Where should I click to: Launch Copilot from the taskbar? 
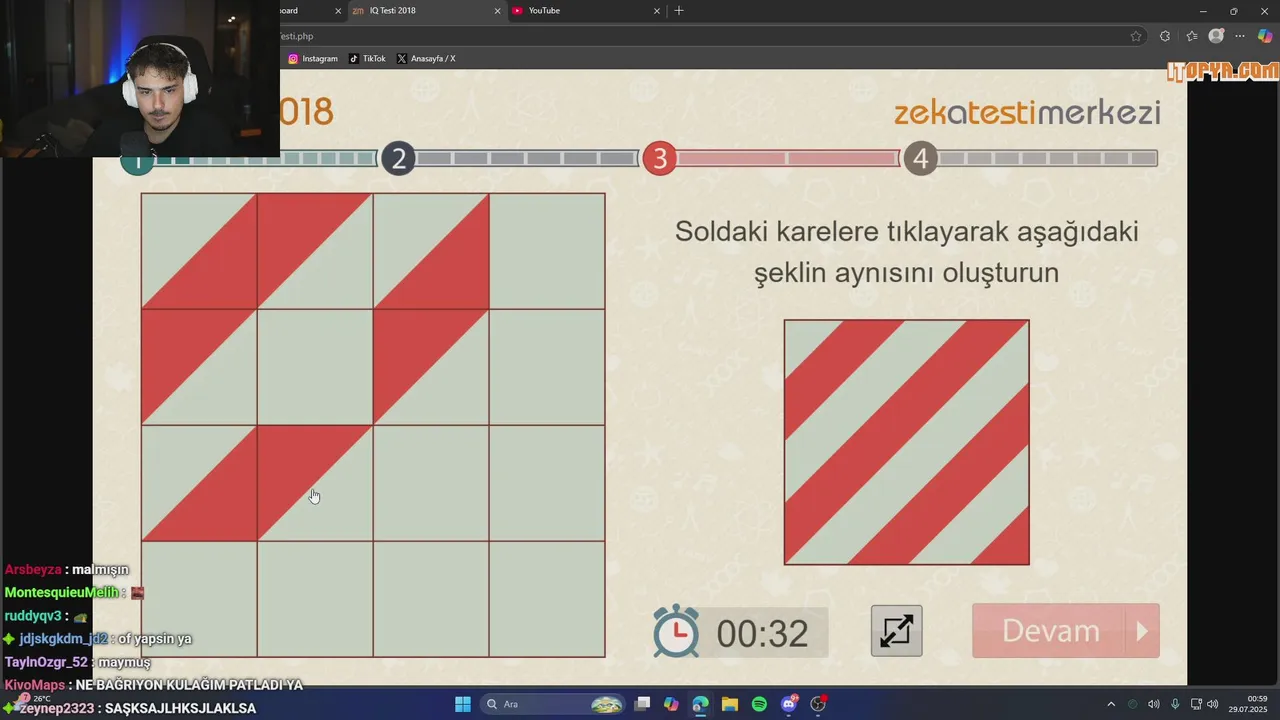(671, 704)
